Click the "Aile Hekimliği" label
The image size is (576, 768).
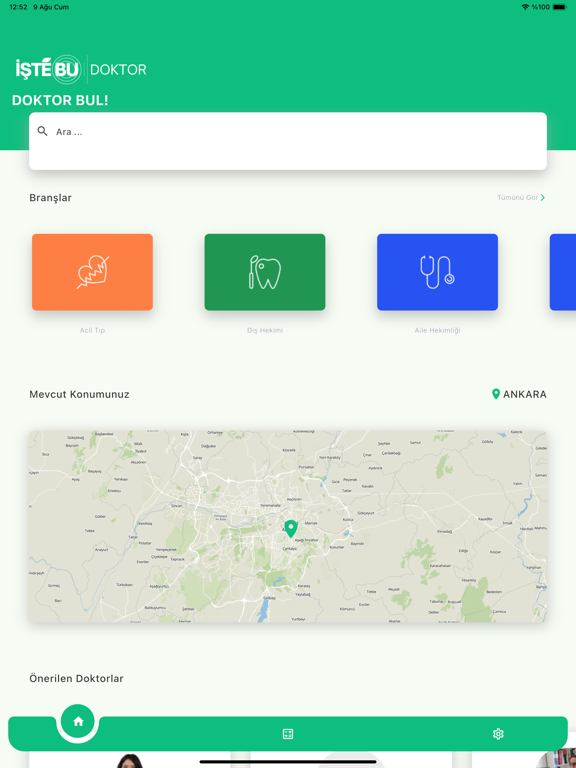pyautogui.click(x=437, y=330)
